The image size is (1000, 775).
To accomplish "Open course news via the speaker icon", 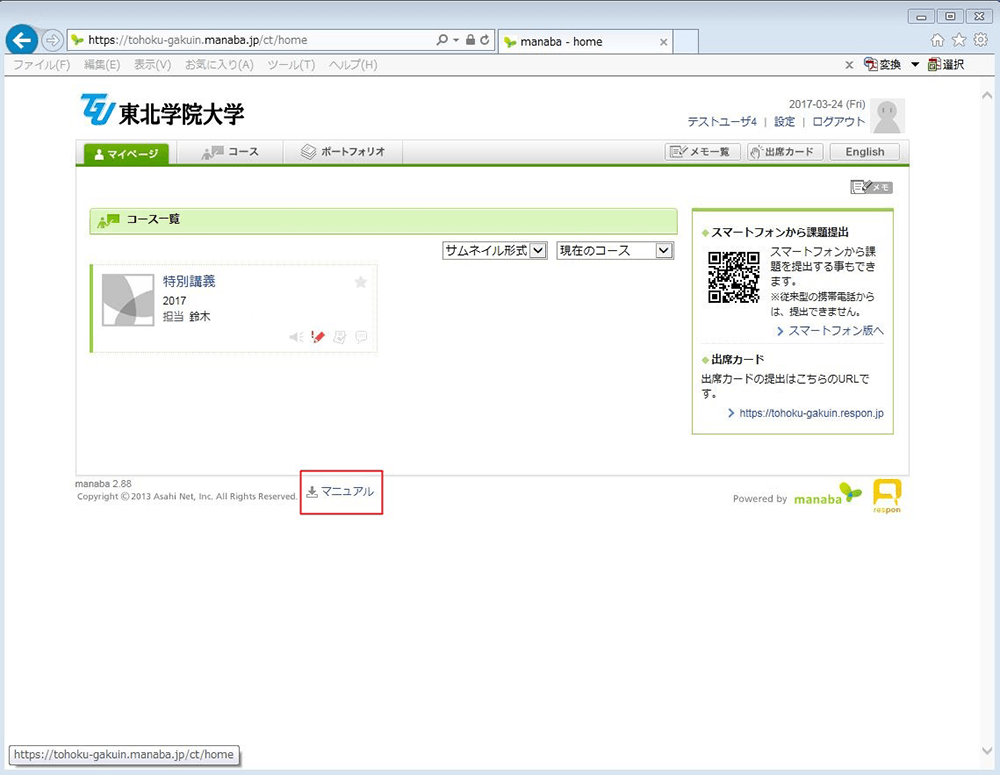I will click(296, 337).
